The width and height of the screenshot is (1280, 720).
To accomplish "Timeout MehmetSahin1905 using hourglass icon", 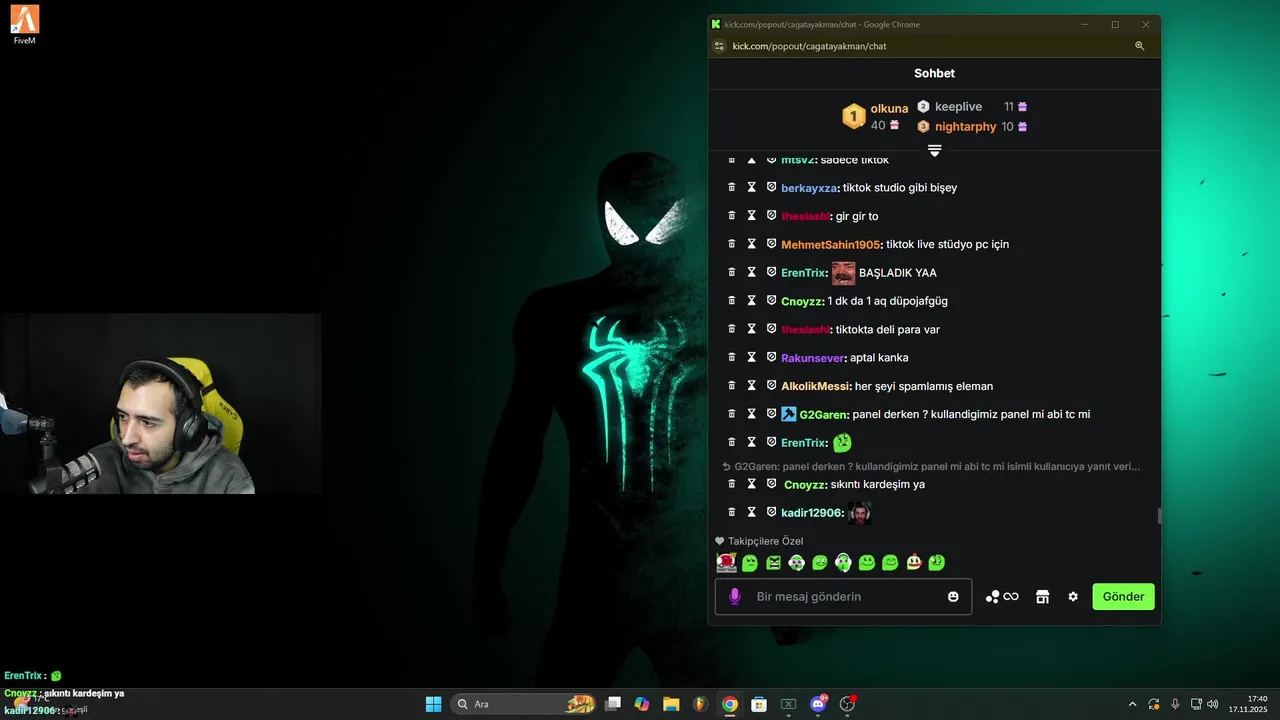I will [752, 244].
